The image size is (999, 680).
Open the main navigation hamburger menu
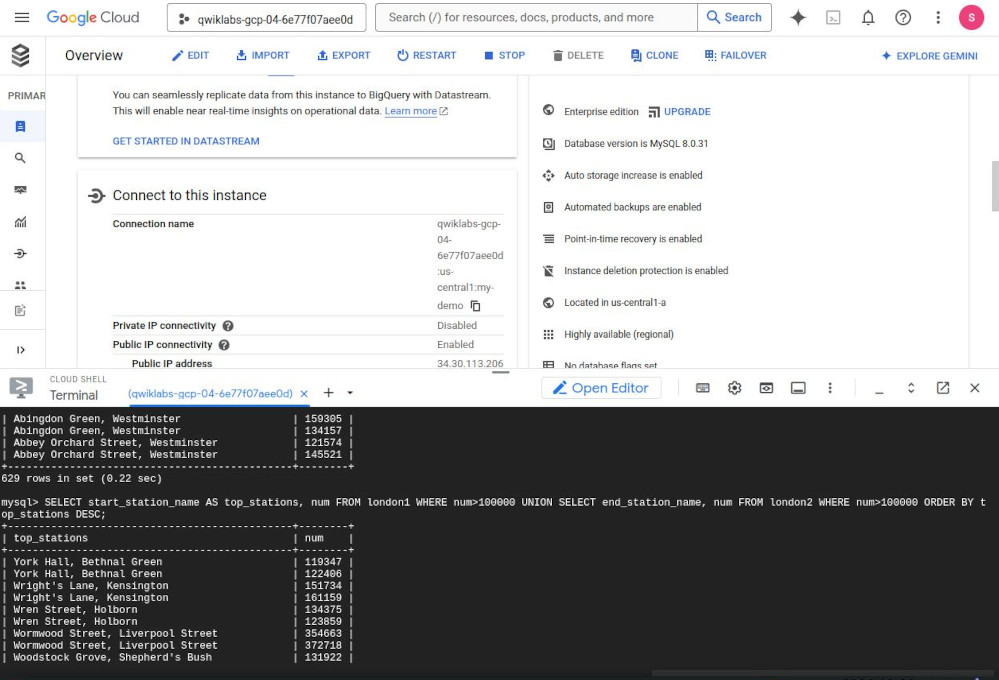22,17
